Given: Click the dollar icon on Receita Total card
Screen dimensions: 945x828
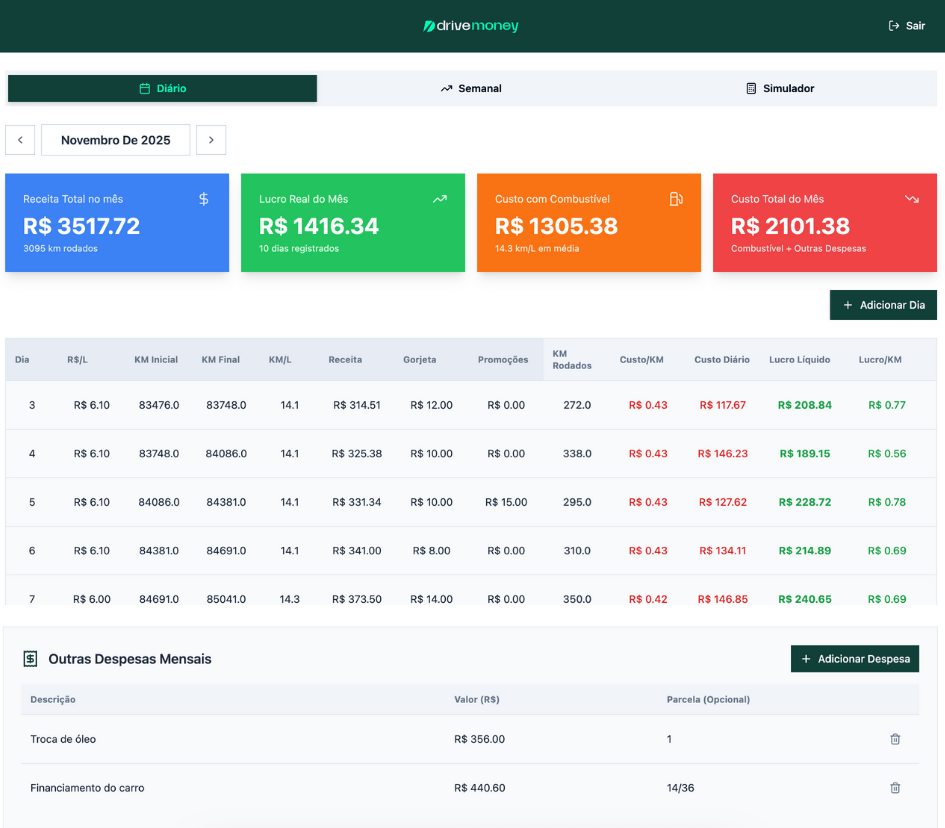Looking at the screenshot, I should pos(204,199).
